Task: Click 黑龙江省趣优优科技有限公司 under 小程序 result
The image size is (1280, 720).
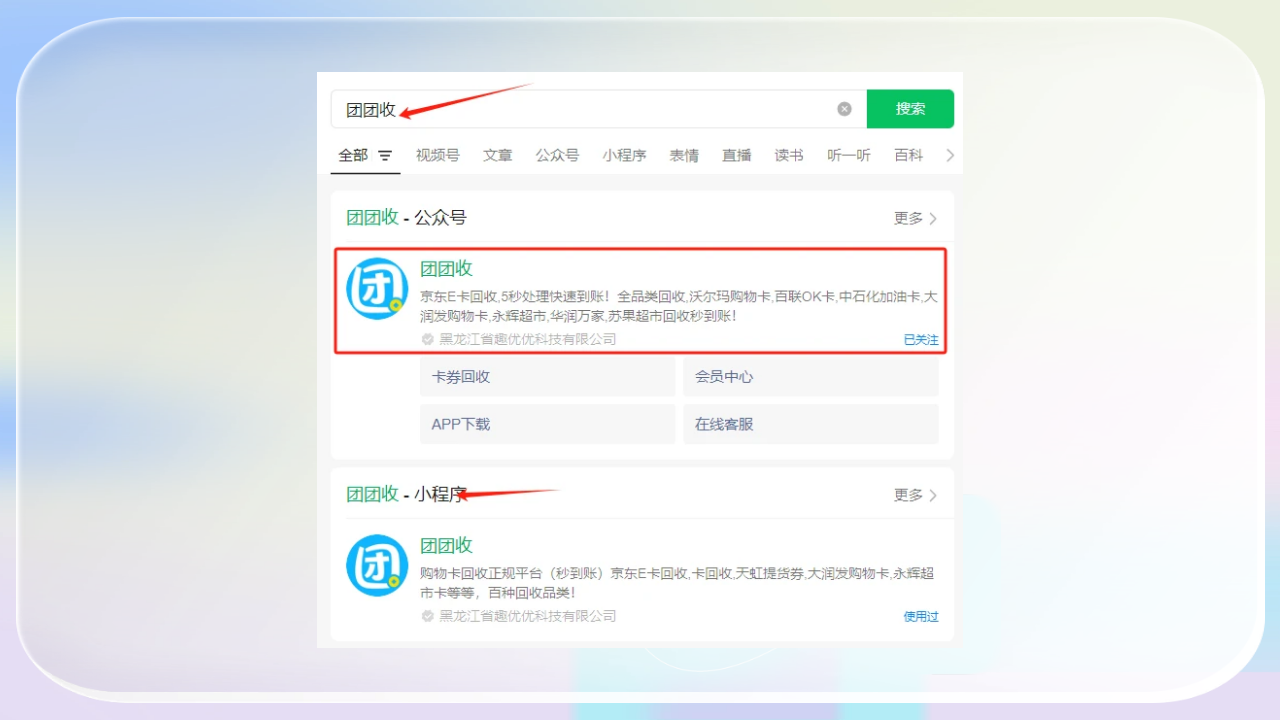Action: point(528,617)
